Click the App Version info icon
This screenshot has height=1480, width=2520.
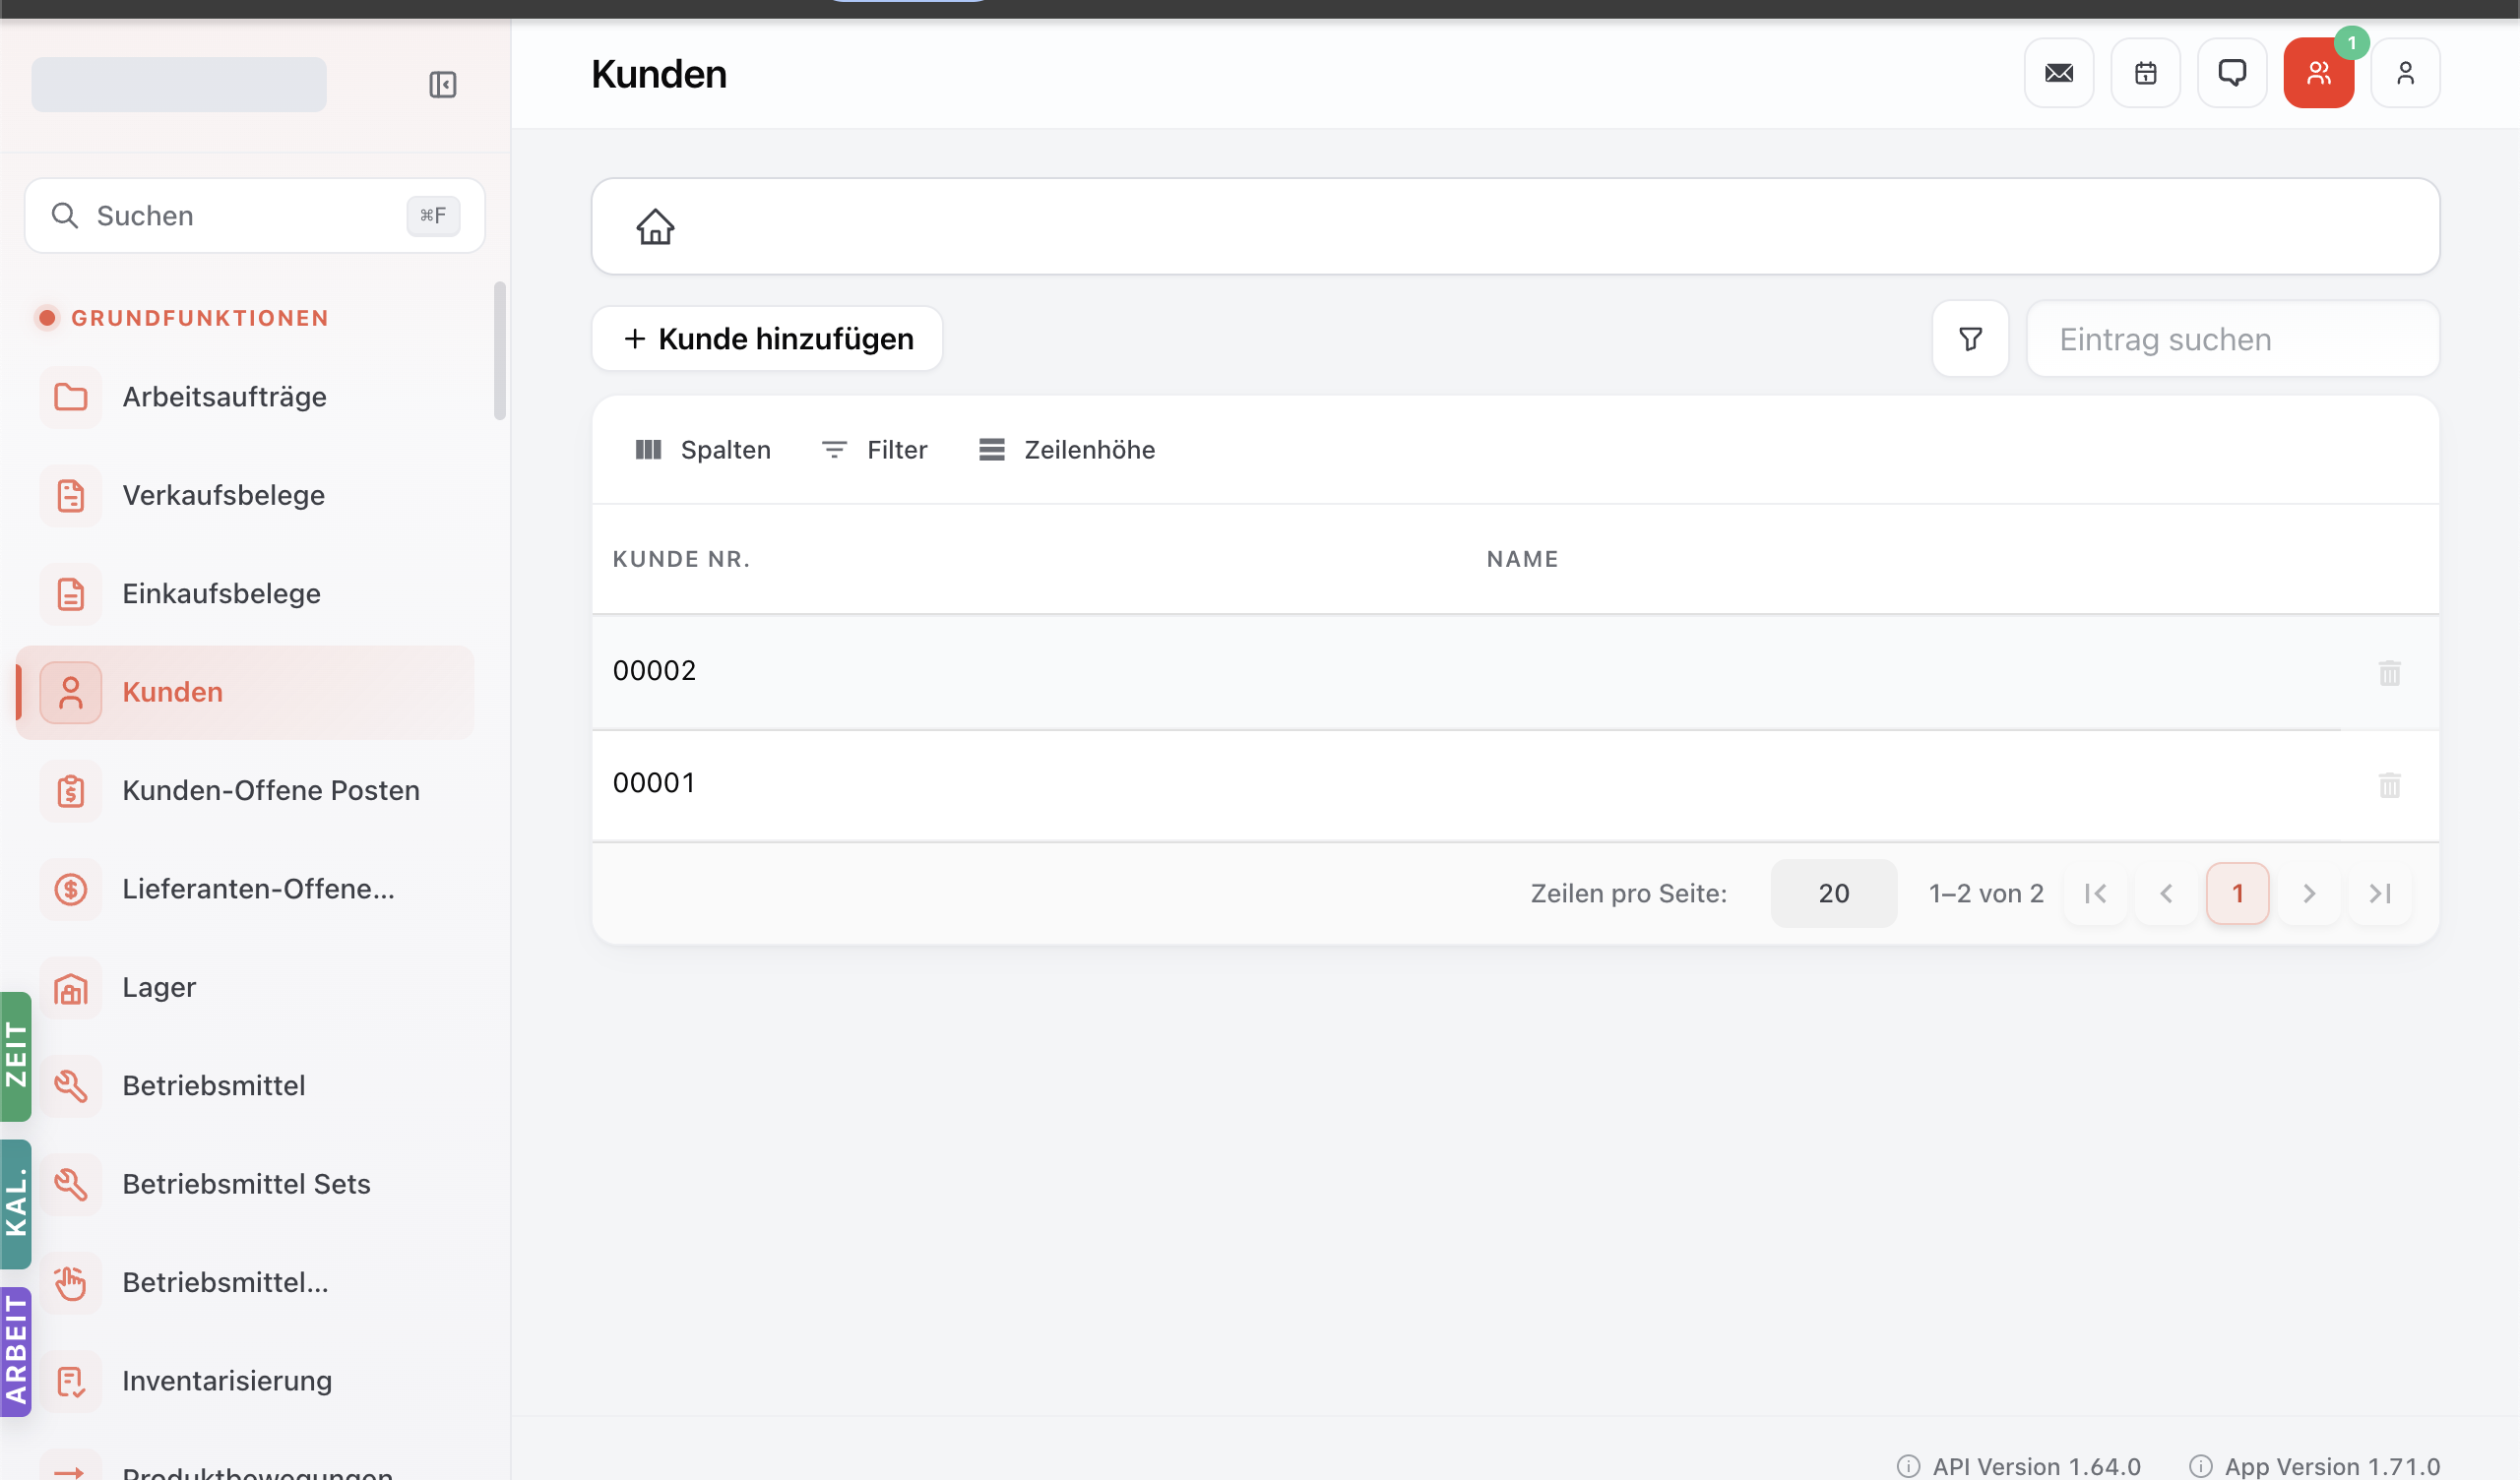point(2200,1466)
